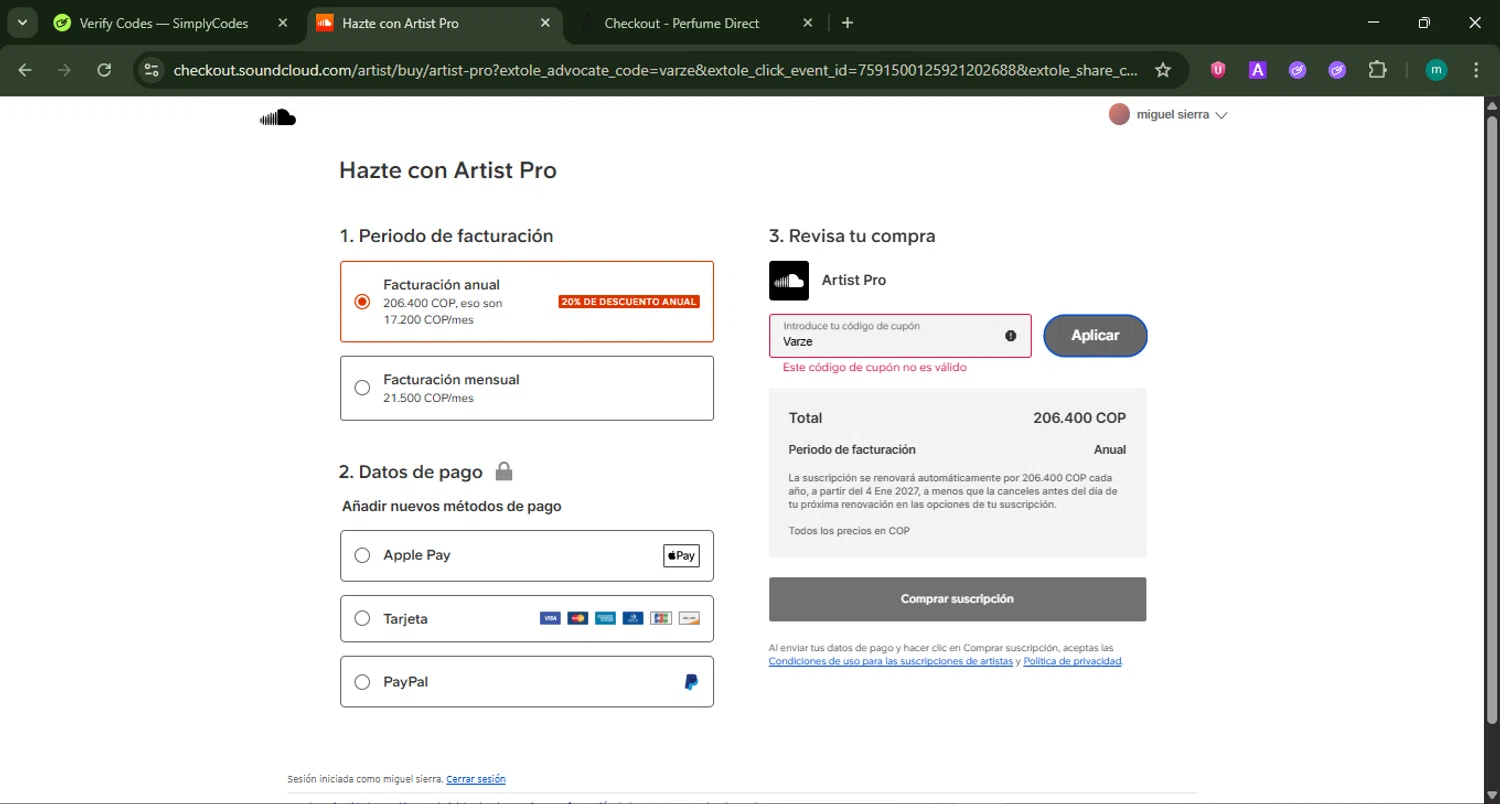
Task: Open the Política de privacidad link
Action: pyautogui.click(x=1072, y=661)
